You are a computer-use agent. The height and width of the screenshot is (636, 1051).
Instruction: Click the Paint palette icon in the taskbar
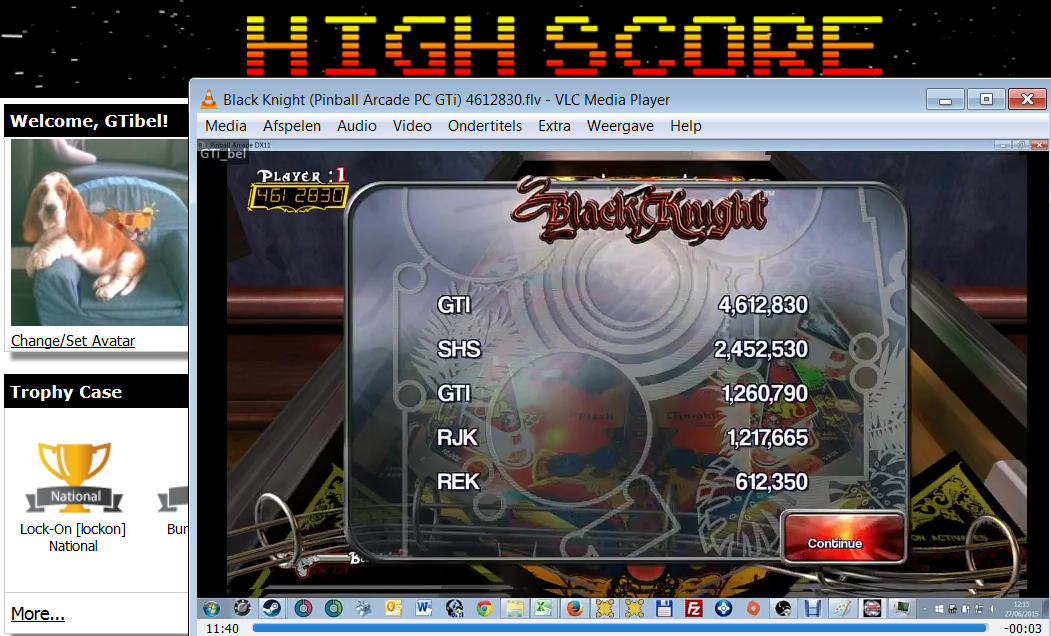(843, 608)
